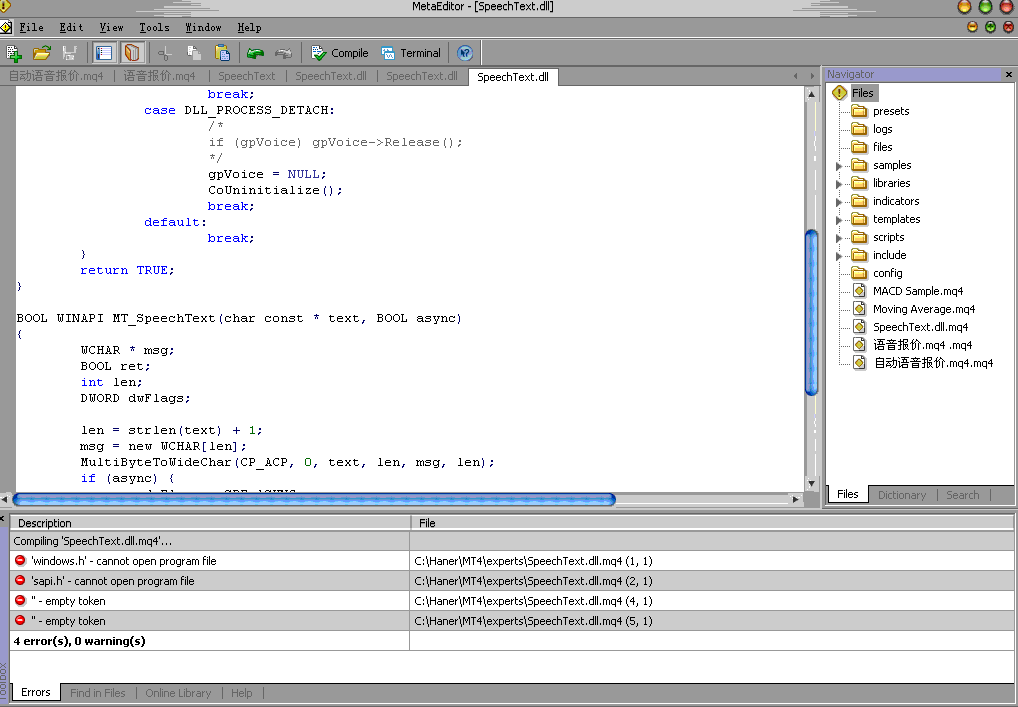Expand the indicators folder
Screen dimensions: 1018x707
pos(838,203)
